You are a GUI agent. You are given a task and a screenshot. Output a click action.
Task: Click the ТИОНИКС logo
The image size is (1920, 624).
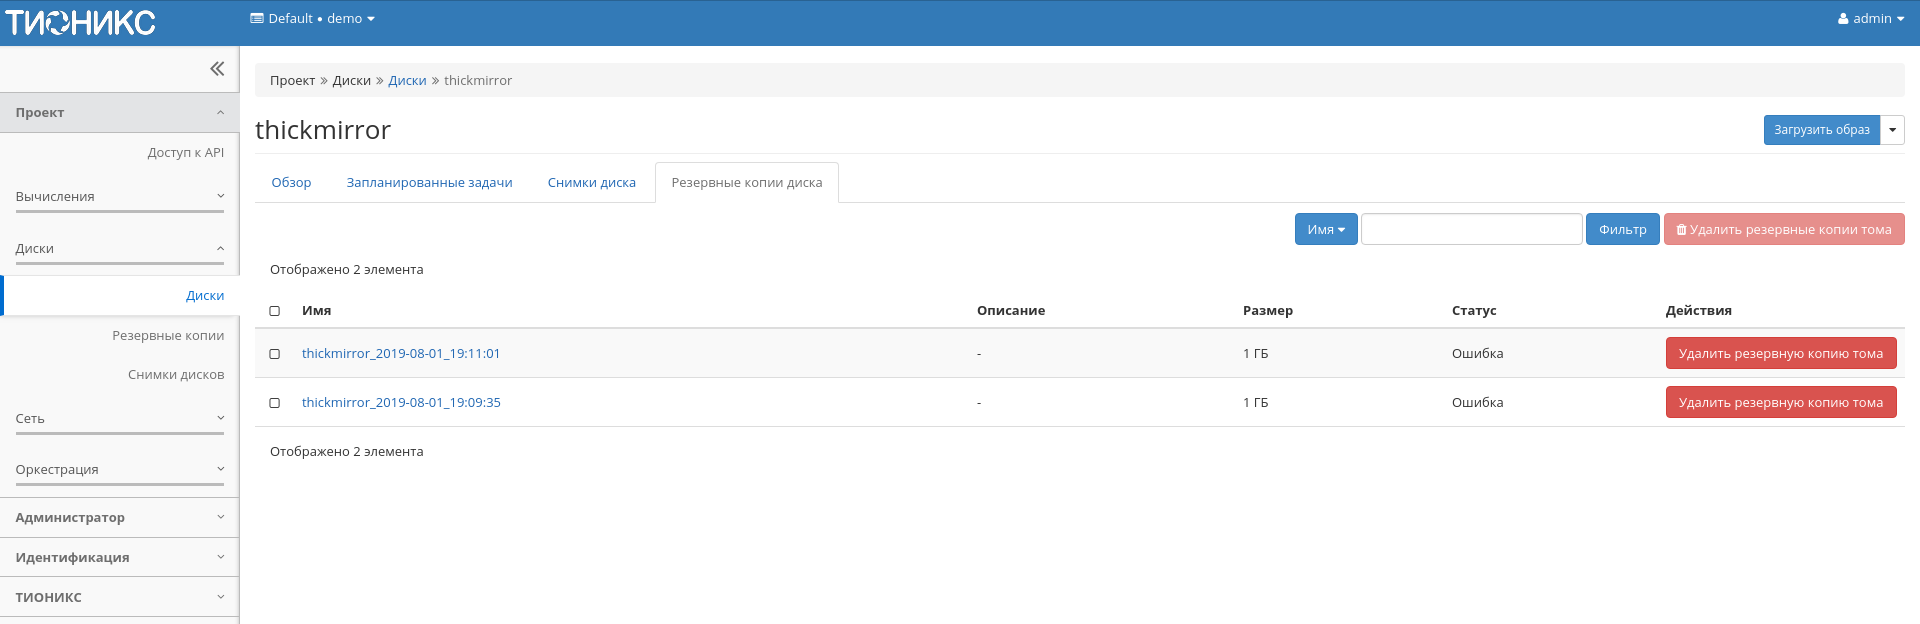pyautogui.click(x=81, y=22)
